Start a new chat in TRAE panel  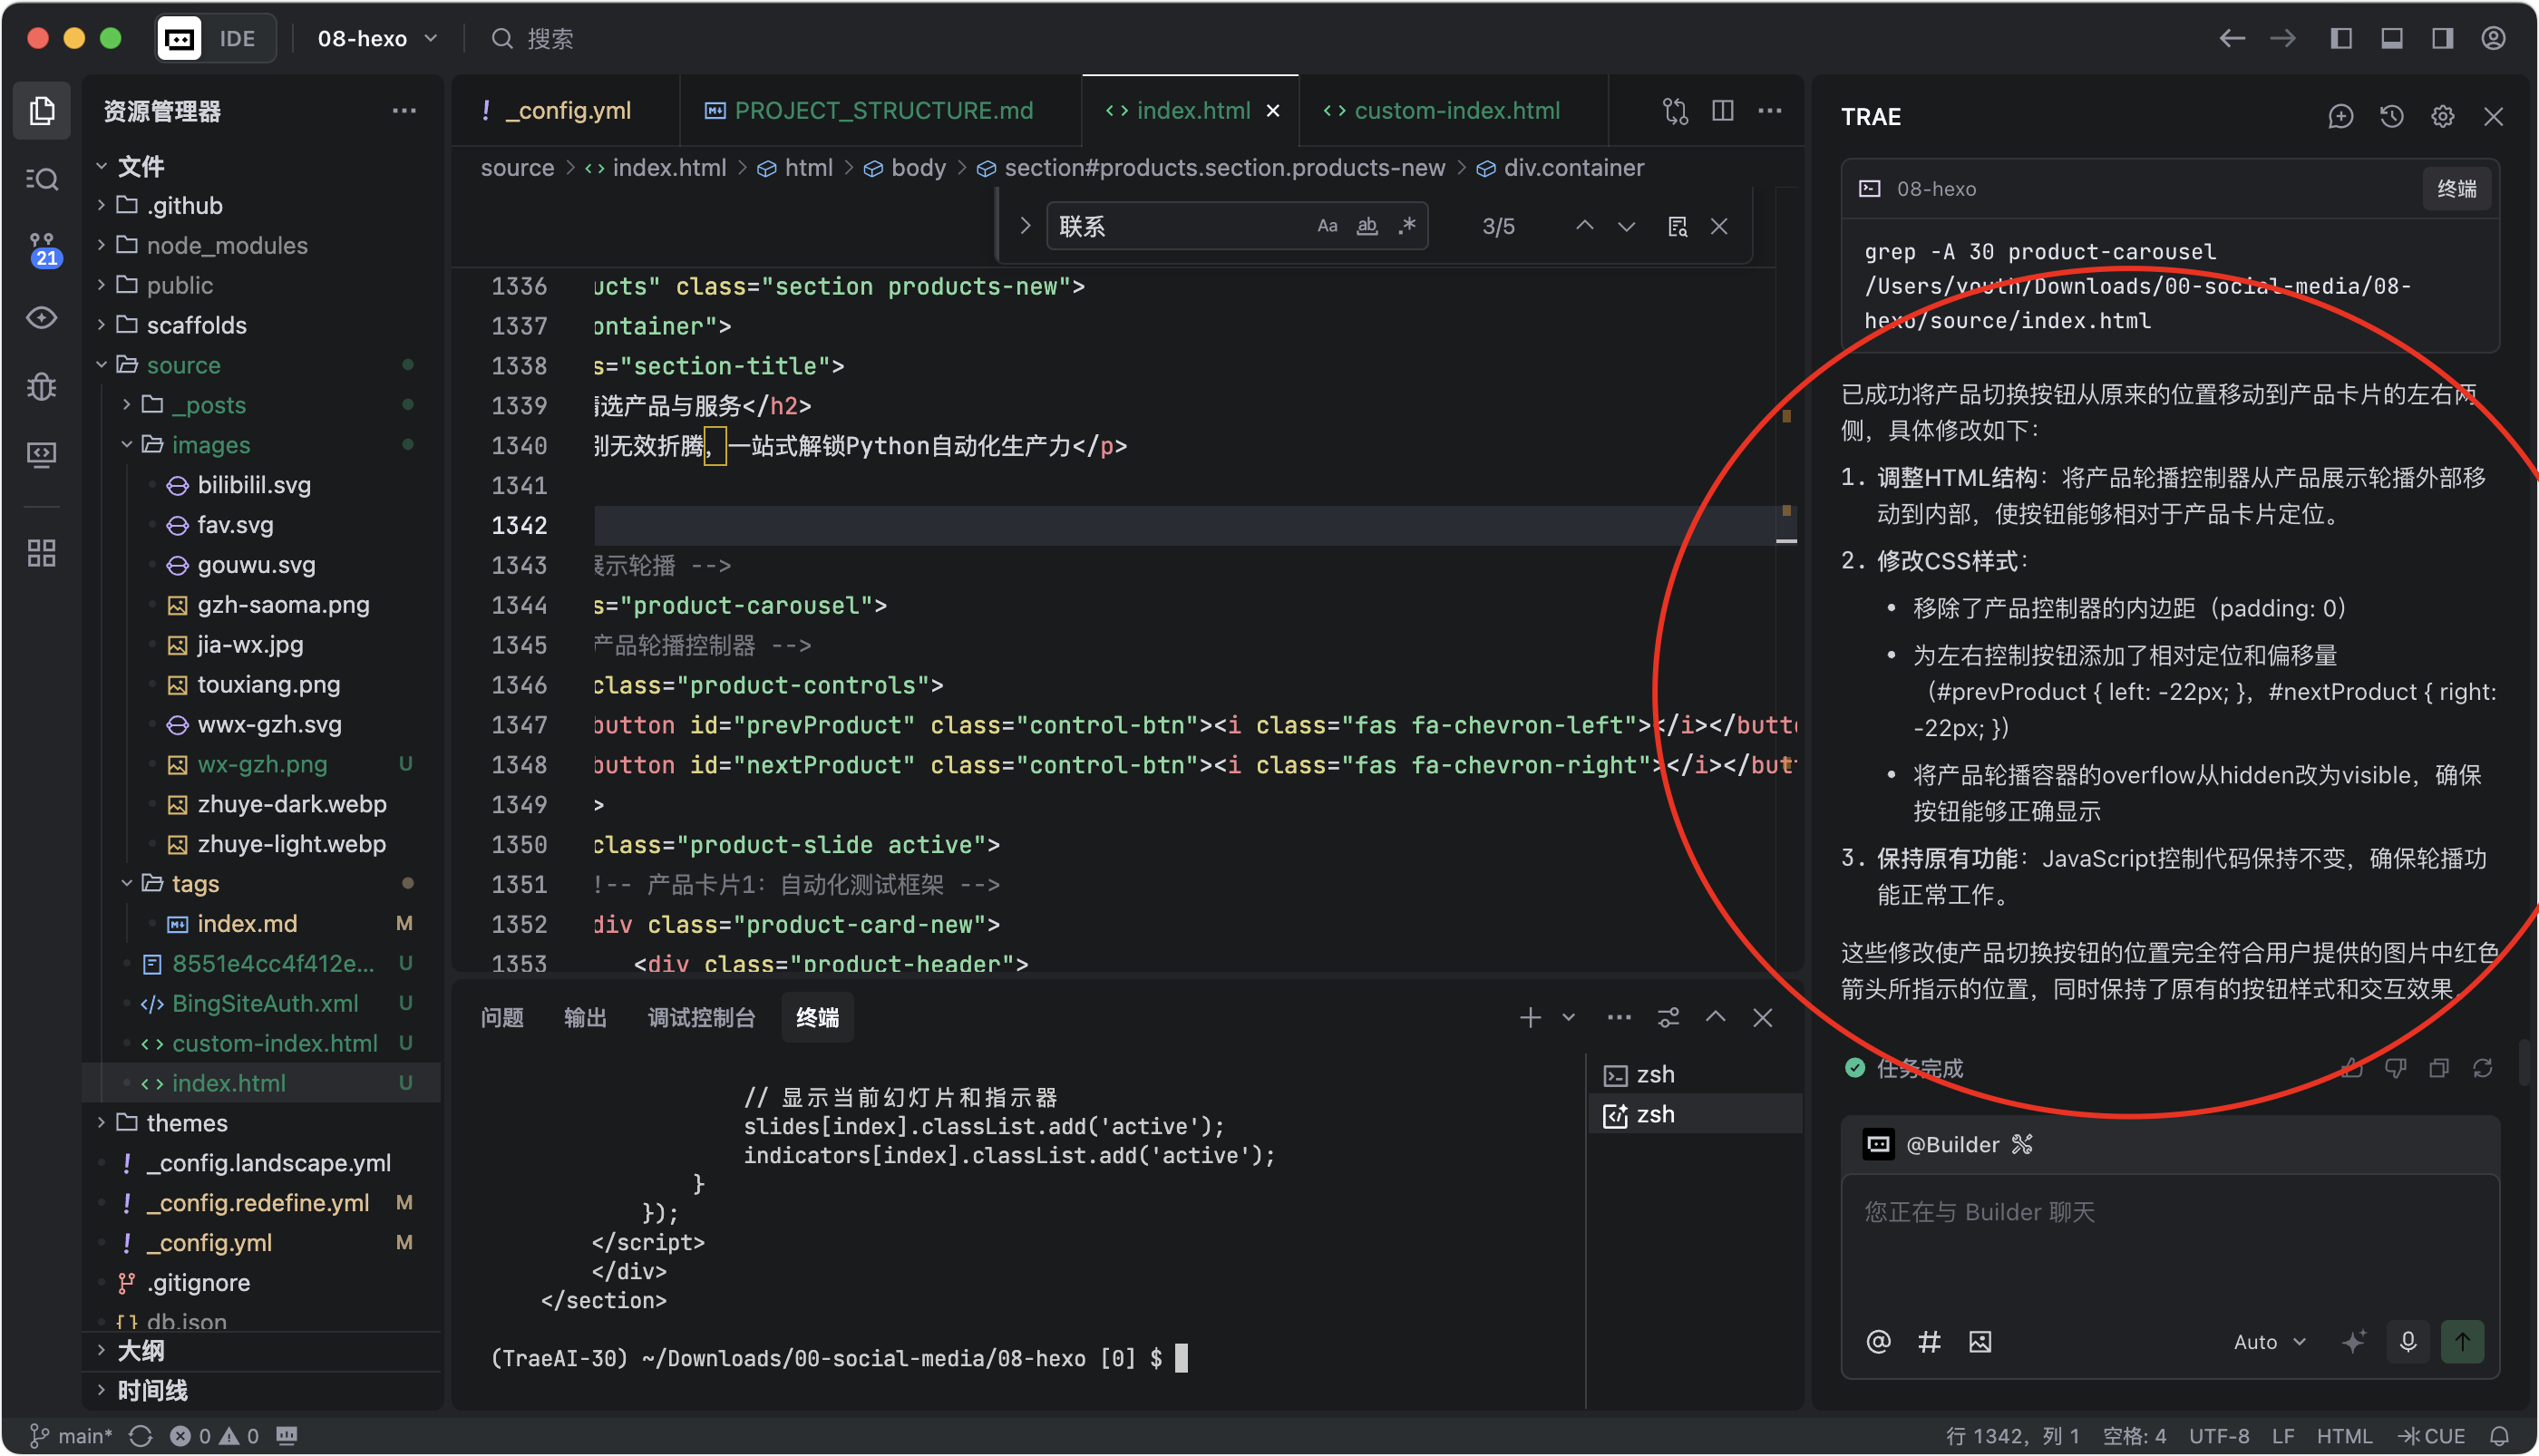point(2340,117)
